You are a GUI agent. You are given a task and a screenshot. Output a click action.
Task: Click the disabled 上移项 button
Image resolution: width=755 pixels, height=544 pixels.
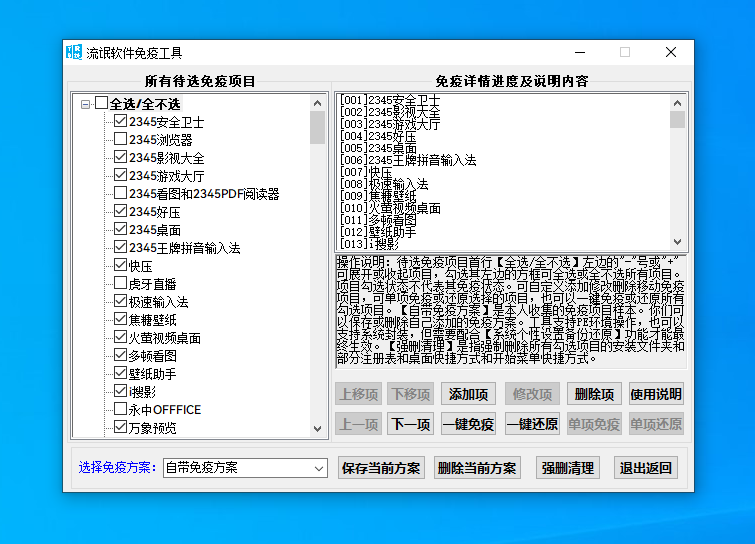click(359, 394)
